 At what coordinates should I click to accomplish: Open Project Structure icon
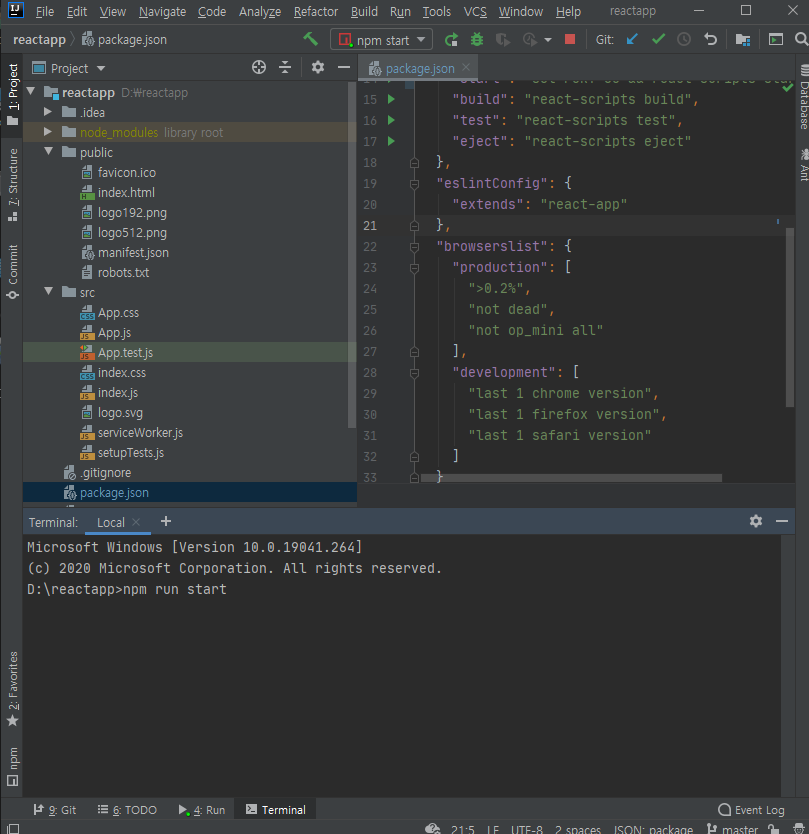743,40
